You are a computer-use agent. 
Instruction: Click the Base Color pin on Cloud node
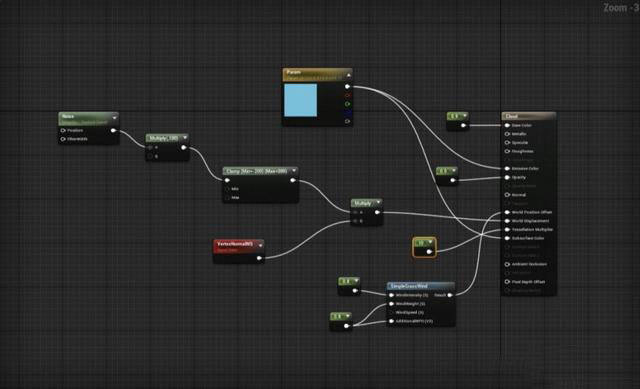(507, 125)
